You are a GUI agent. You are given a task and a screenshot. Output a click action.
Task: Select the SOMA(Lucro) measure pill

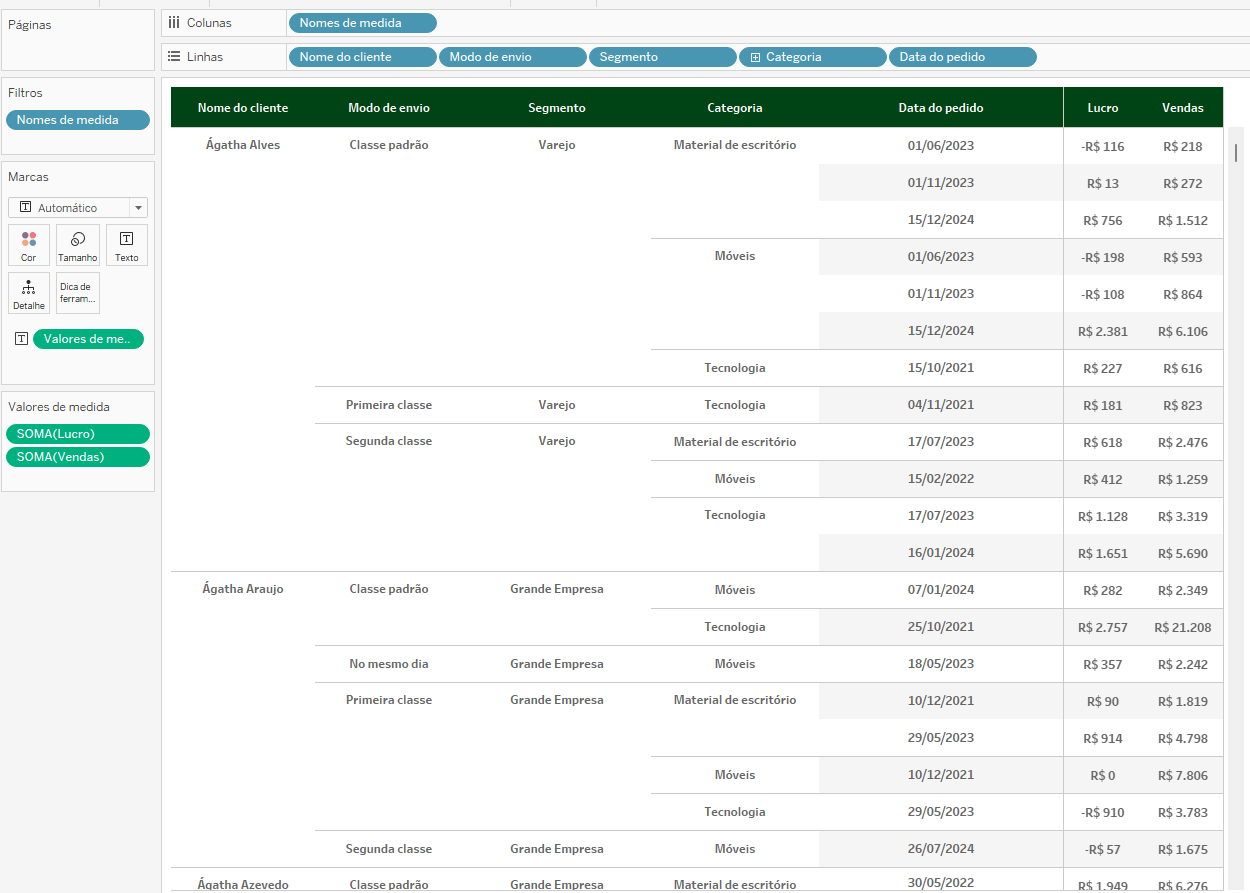coord(77,434)
